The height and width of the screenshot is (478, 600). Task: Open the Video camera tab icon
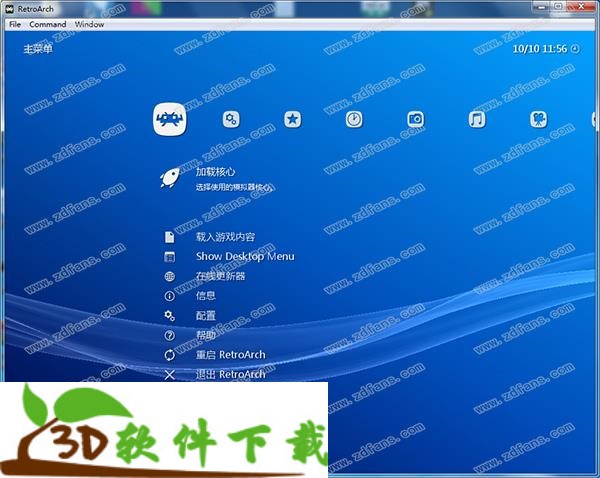point(538,119)
